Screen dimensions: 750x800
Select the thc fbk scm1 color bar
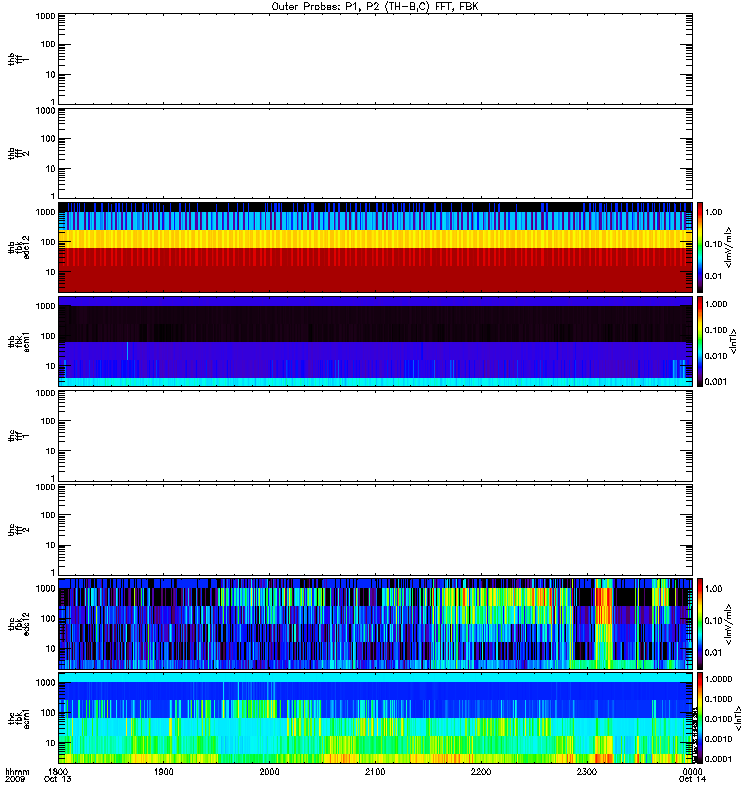pyautogui.click(x=700, y=718)
